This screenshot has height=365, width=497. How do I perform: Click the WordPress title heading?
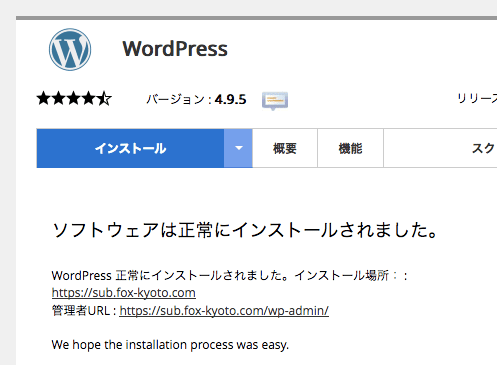tap(175, 49)
